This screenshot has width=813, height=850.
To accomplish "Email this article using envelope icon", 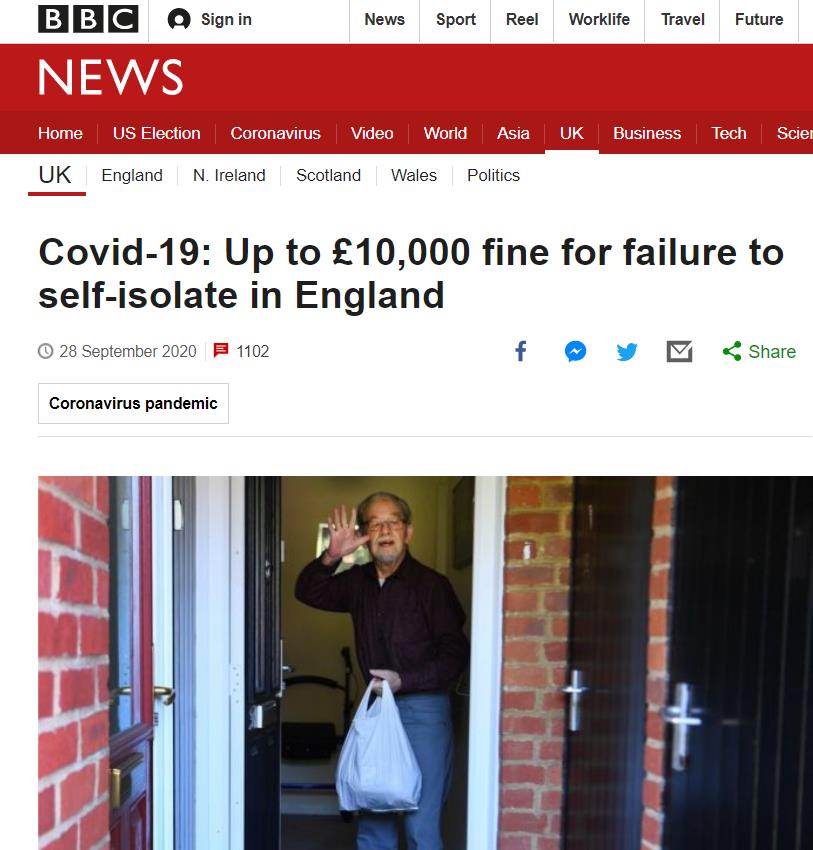I will pos(679,351).
